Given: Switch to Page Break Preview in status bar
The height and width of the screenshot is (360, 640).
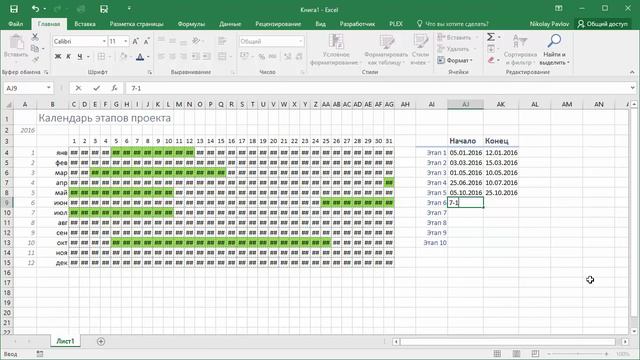Looking at the screenshot, I should [x=536, y=353].
